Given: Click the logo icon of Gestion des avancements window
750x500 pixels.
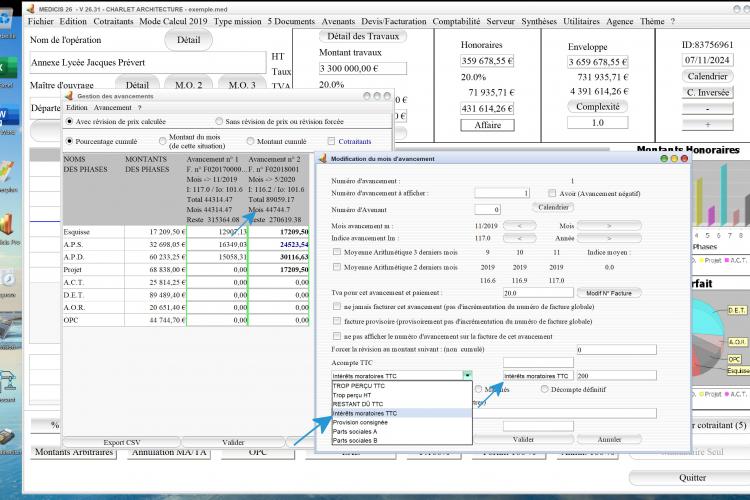Looking at the screenshot, I should click(69, 96).
